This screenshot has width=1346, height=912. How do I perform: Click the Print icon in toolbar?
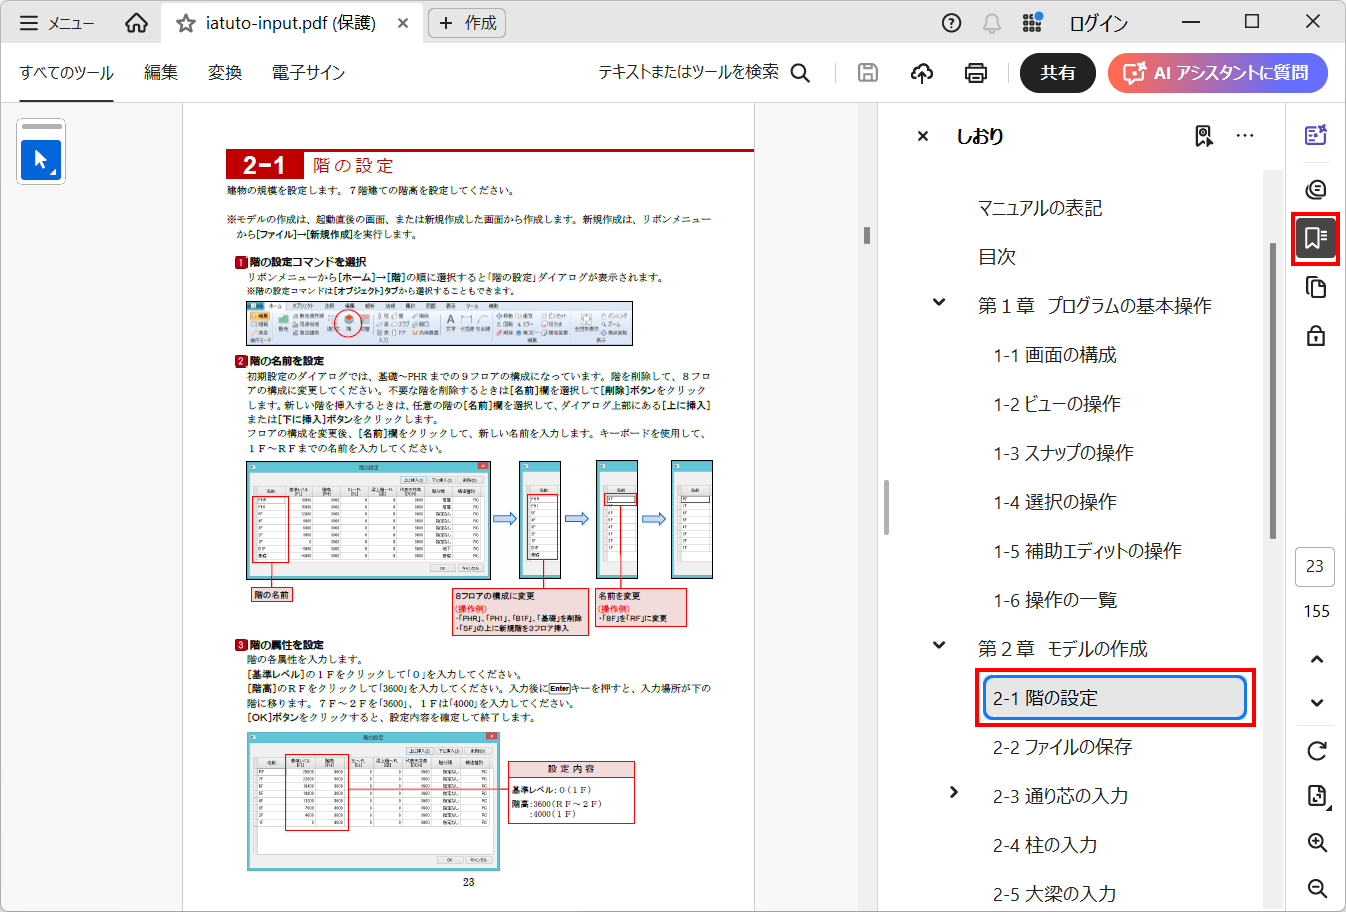coord(975,73)
